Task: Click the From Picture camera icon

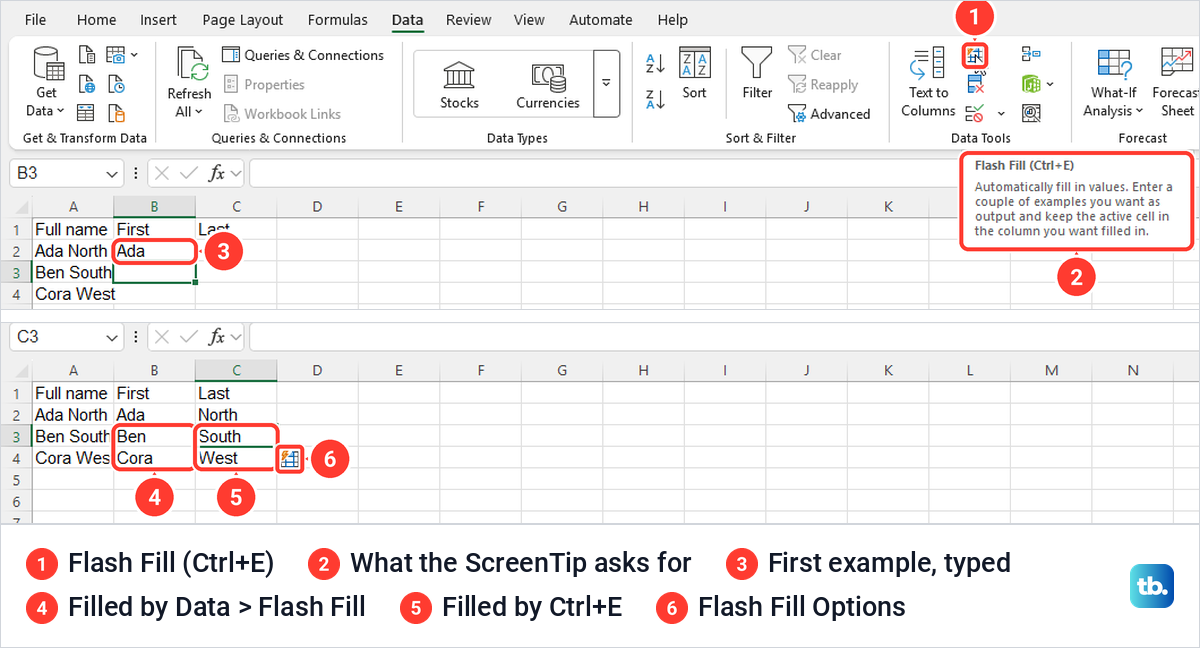Action: (116, 55)
